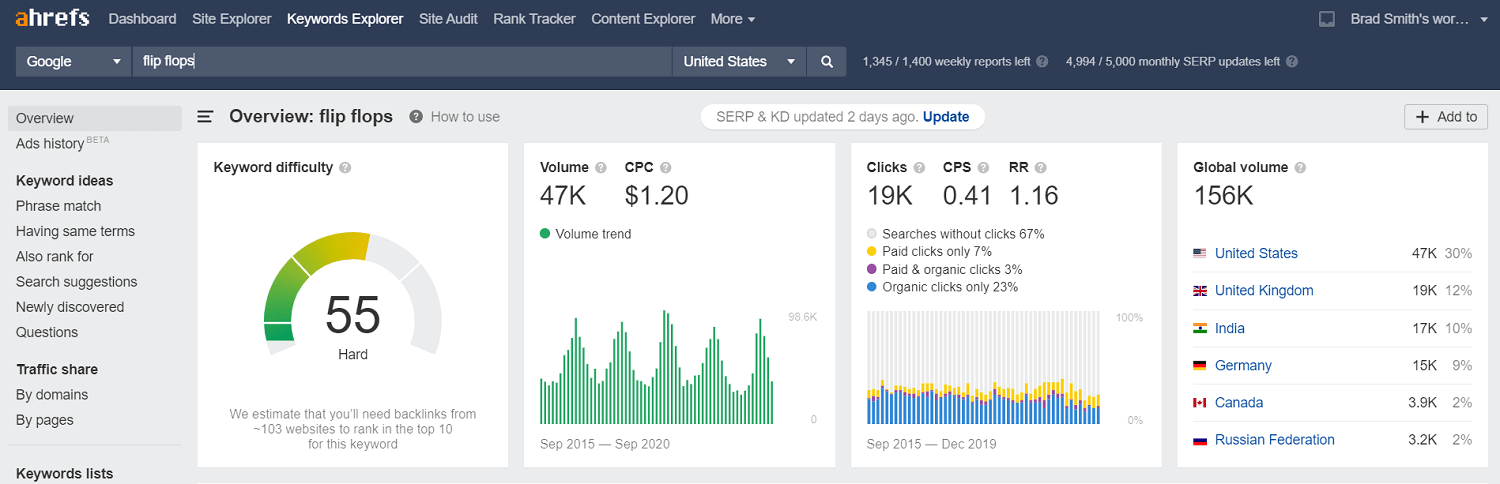
Task: Click the monitor icon in top bar
Action: [1327, 19]
